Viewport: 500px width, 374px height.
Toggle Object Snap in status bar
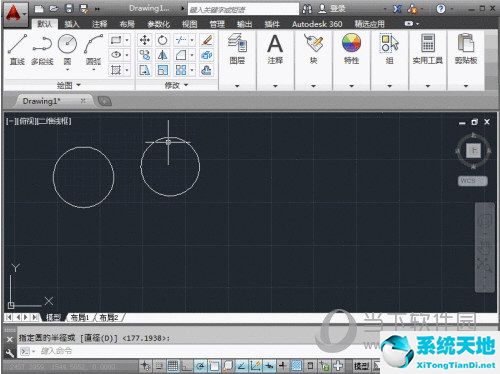pos(214,366)
